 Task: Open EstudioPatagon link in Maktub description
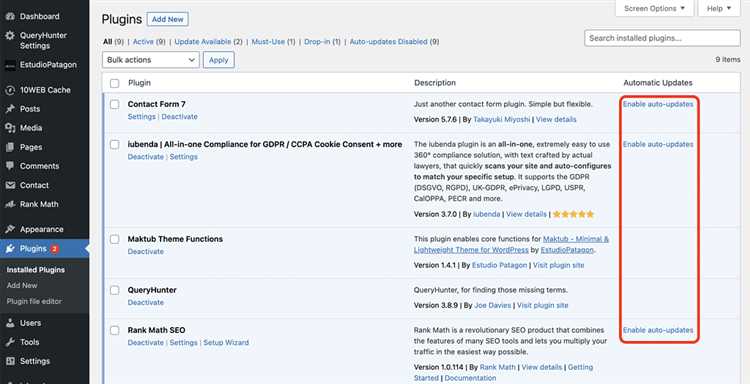(x=567, y=250)
